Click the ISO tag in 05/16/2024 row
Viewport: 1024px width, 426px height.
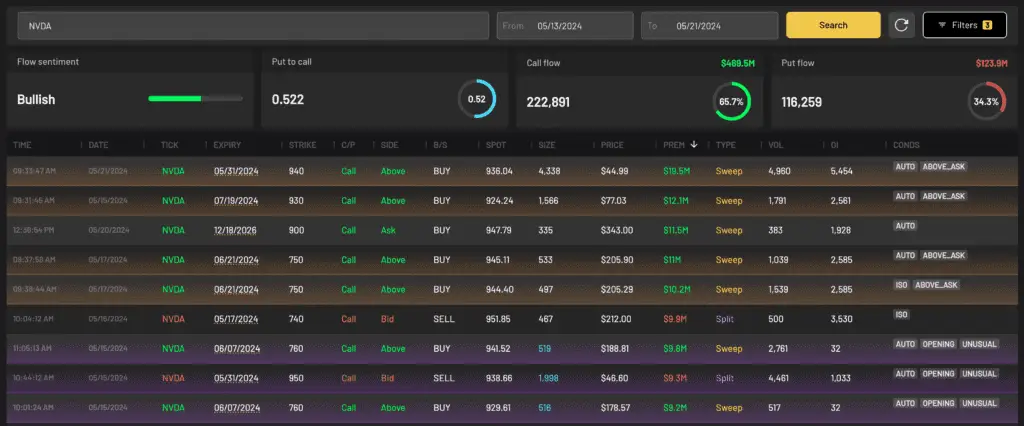tap(901, 314)
